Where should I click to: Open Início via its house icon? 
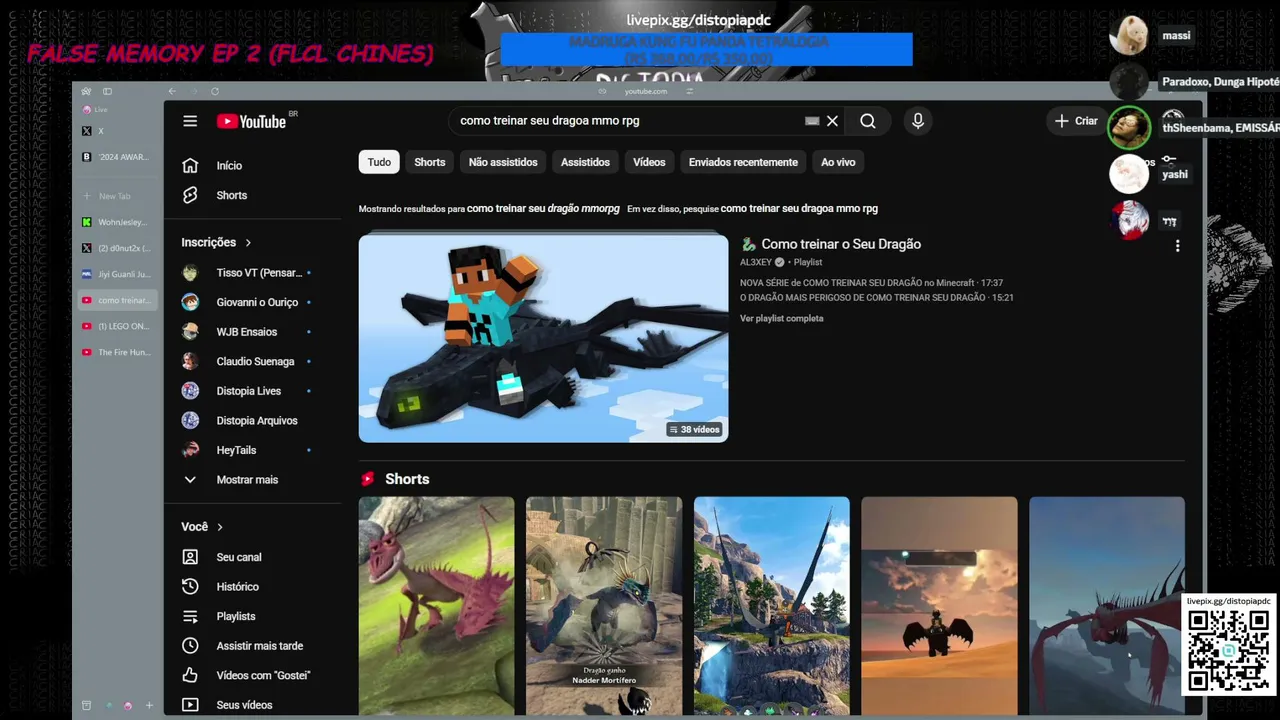point(190,166)
